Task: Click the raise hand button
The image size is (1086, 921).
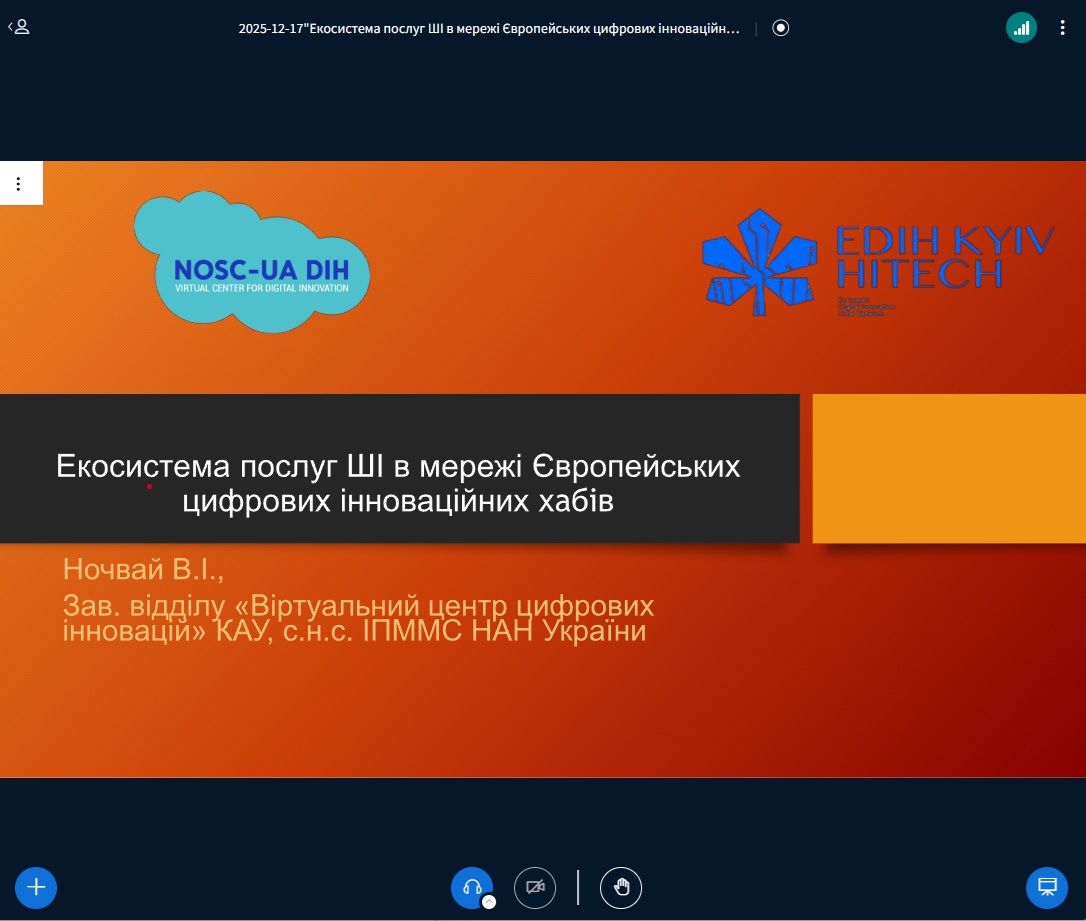Action: tap(621, 887)
